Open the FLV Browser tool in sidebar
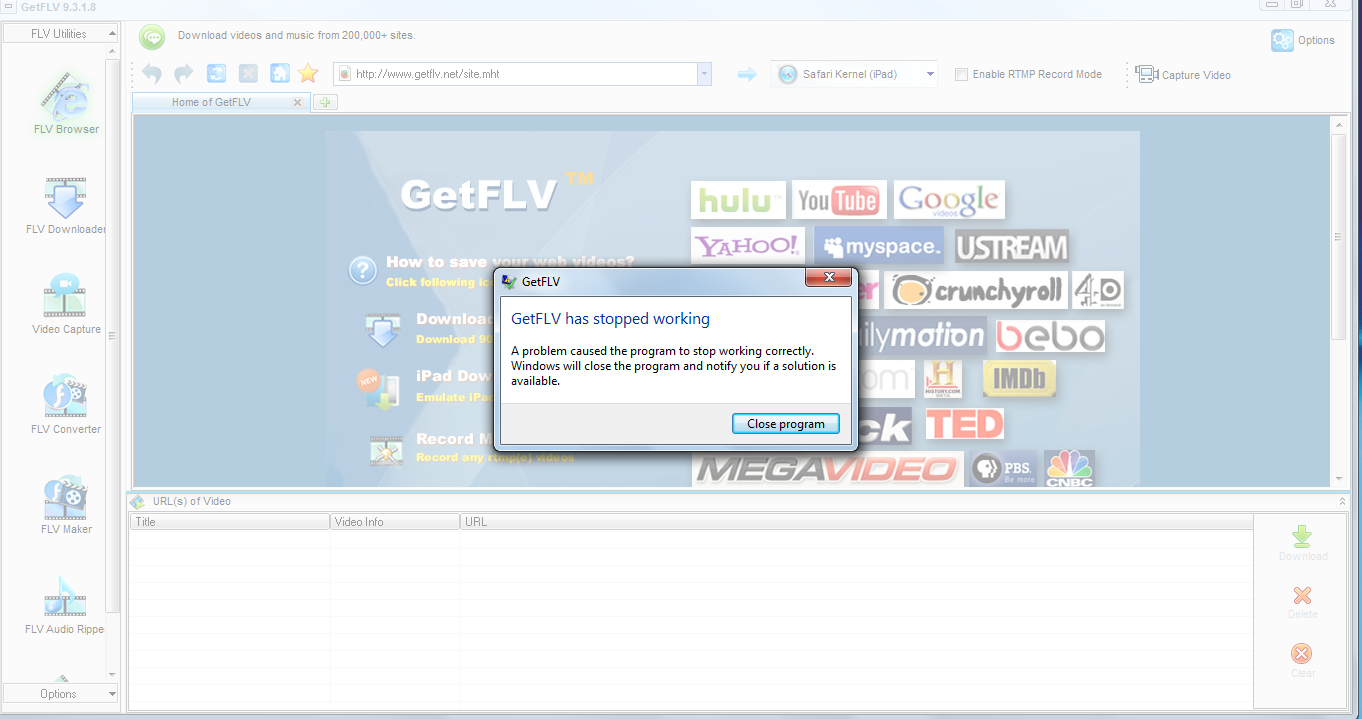The image size is (1362, 719). point(65,103)
